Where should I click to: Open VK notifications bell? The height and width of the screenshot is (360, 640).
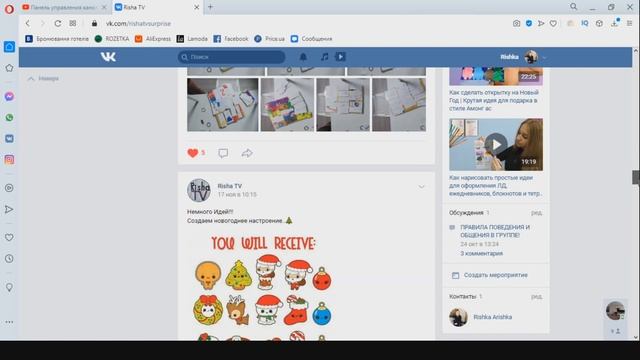(x=303, y=57)
